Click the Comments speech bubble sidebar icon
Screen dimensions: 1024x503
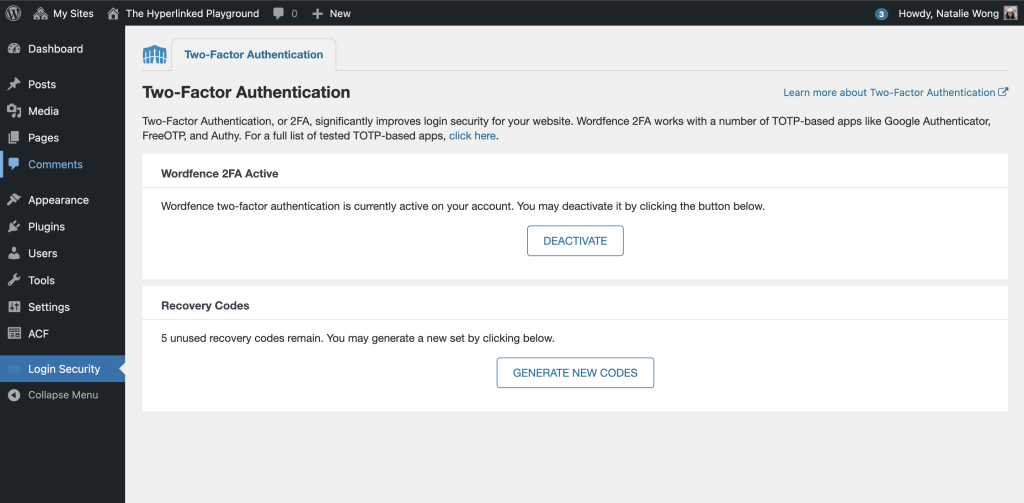coord(14,165)
